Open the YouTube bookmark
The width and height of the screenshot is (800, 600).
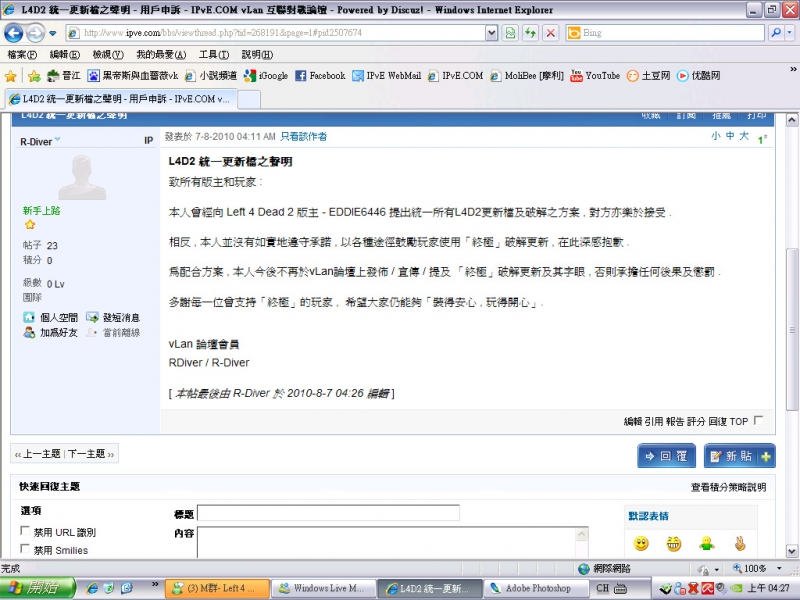click(x=595, y=76)
